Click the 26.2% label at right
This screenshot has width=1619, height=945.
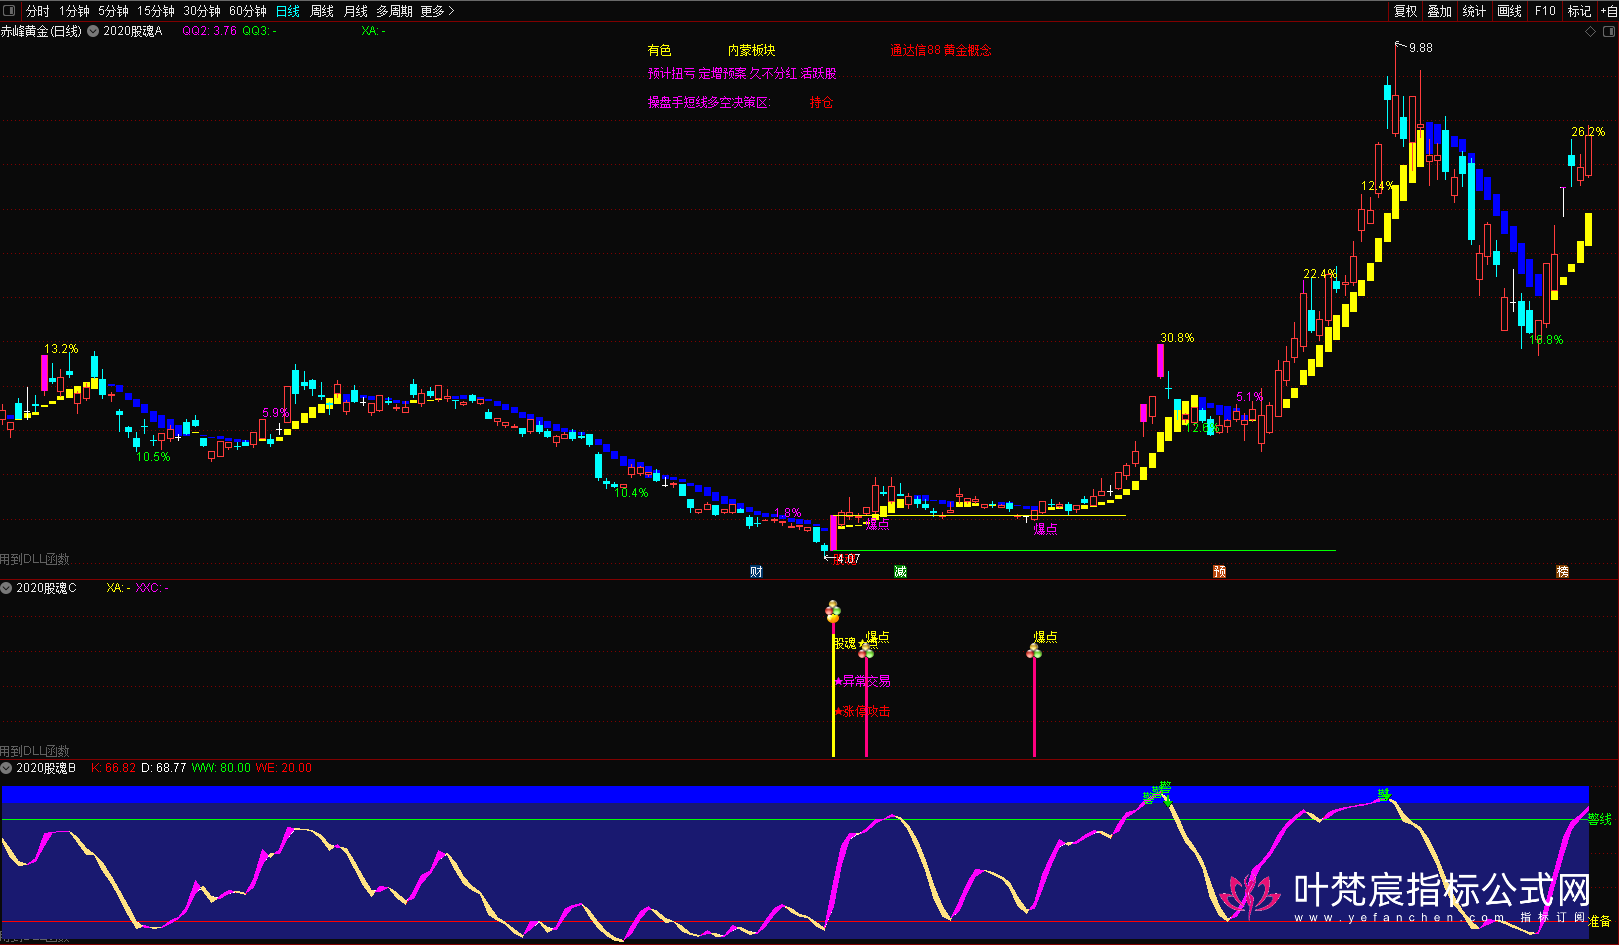pos(1588,132)
